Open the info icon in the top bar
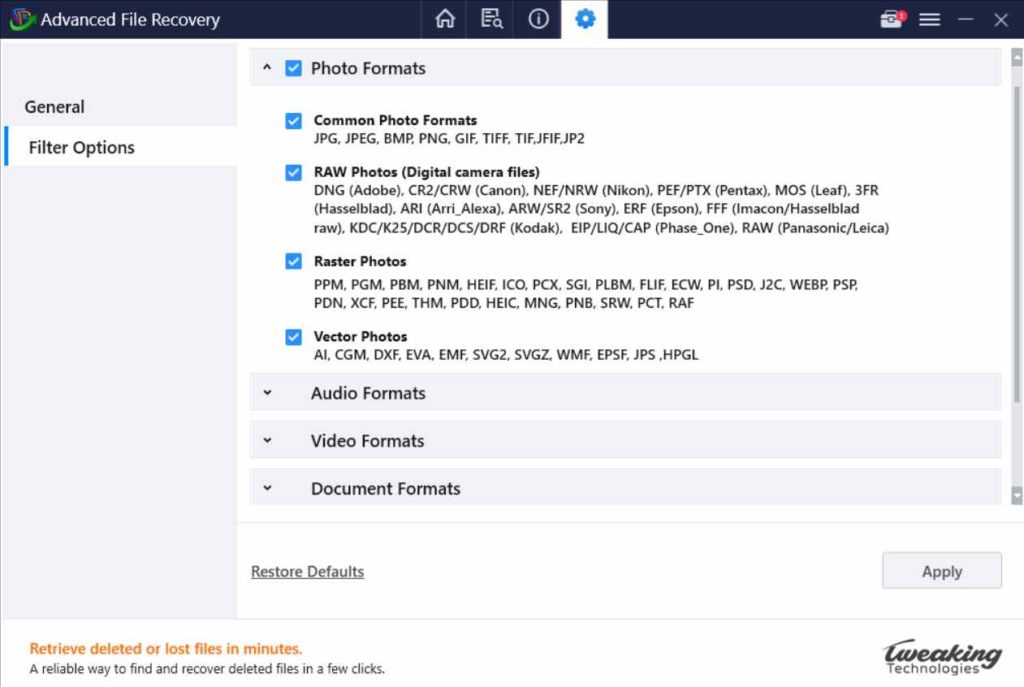Viewport: 1024px width, 687px height. [x=538, y=19]
